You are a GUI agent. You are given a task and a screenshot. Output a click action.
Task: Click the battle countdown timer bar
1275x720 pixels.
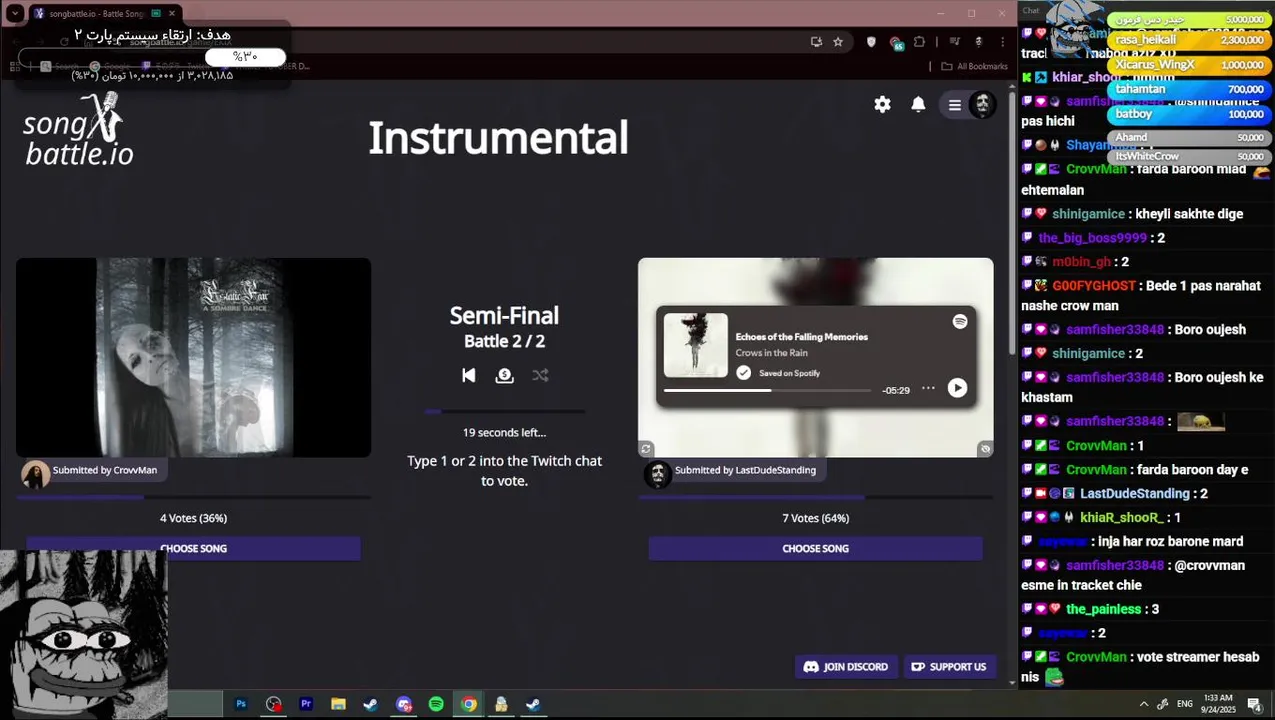pos(504,411)
